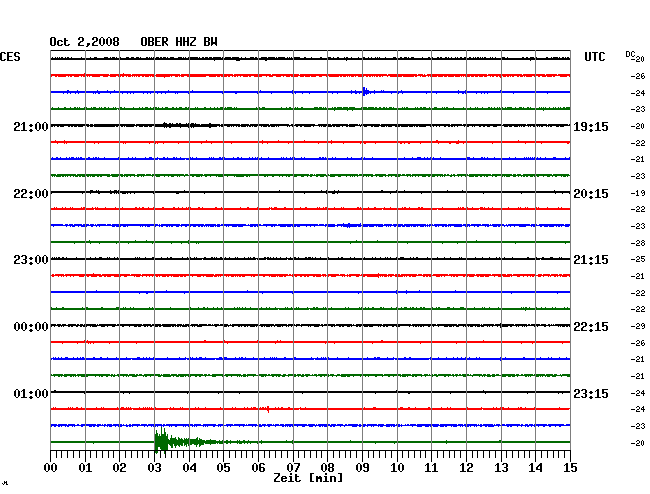Image resolution: width=650 pixels, height=494 pixels.
Task: Click minute label "07" on the Zeit axis
Action: 293,468
